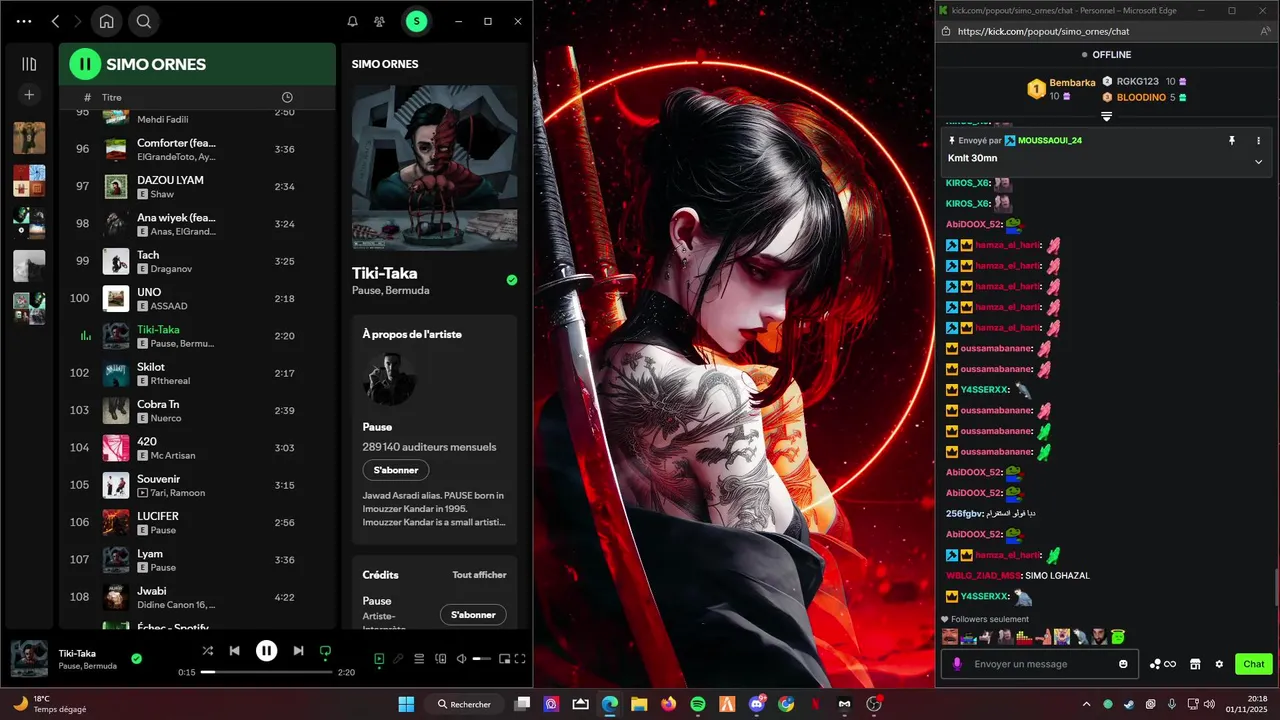1280x720 pixels.
Task: Click Titre column header
Action: tap(111, 97)
